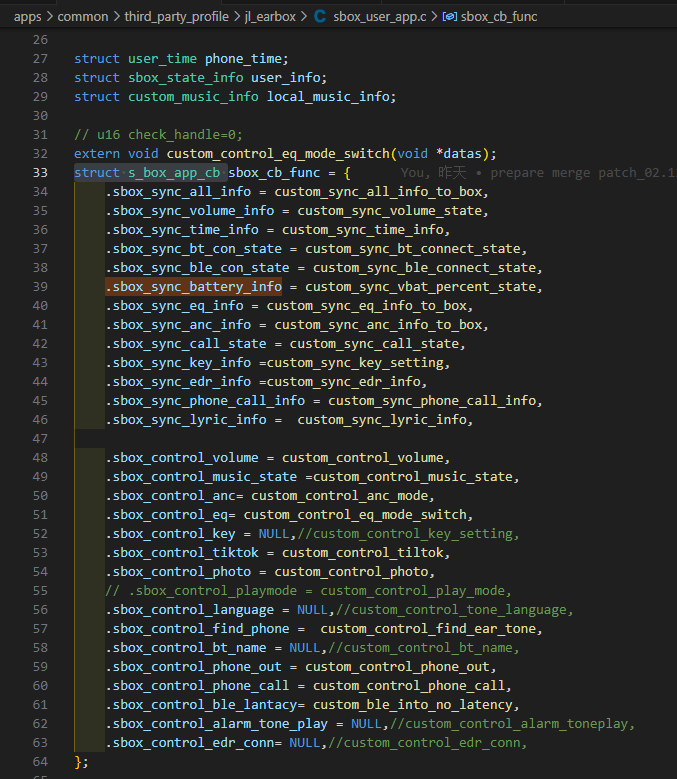This screenshot has height=779, width=677.
Task: Click '.sbox_control_bt_name' member
Action: pos(186,648)
